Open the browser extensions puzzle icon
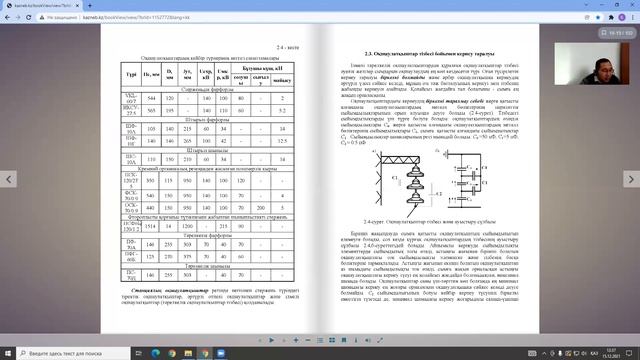The height and width of the screenshot is (360, 640). (x=611, y=18)
